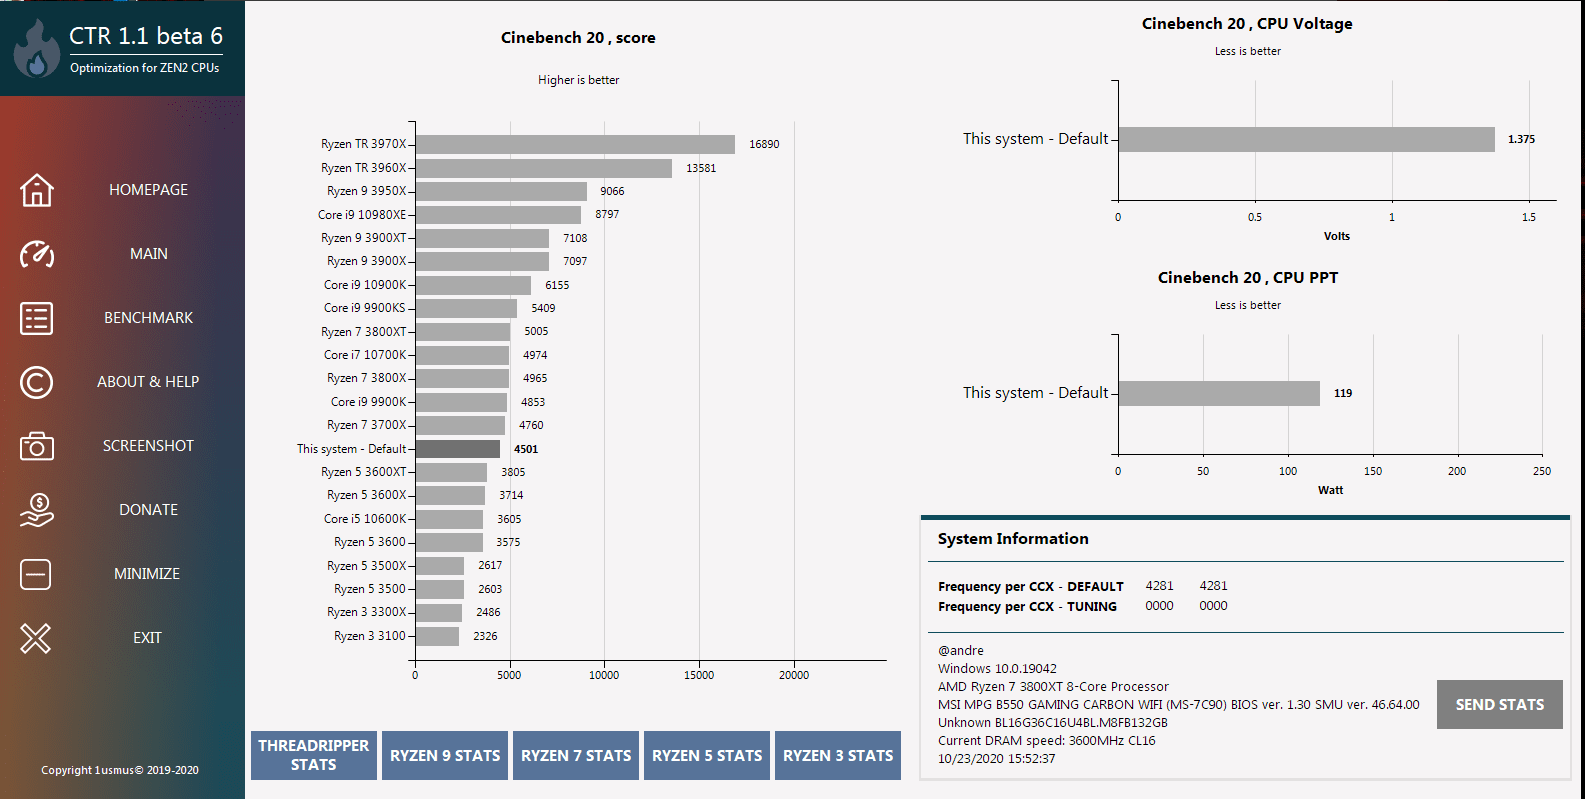The image size is (1585, 799).
Task: Click the Core i9 10980XE label
Action: [x=362, y=214]
